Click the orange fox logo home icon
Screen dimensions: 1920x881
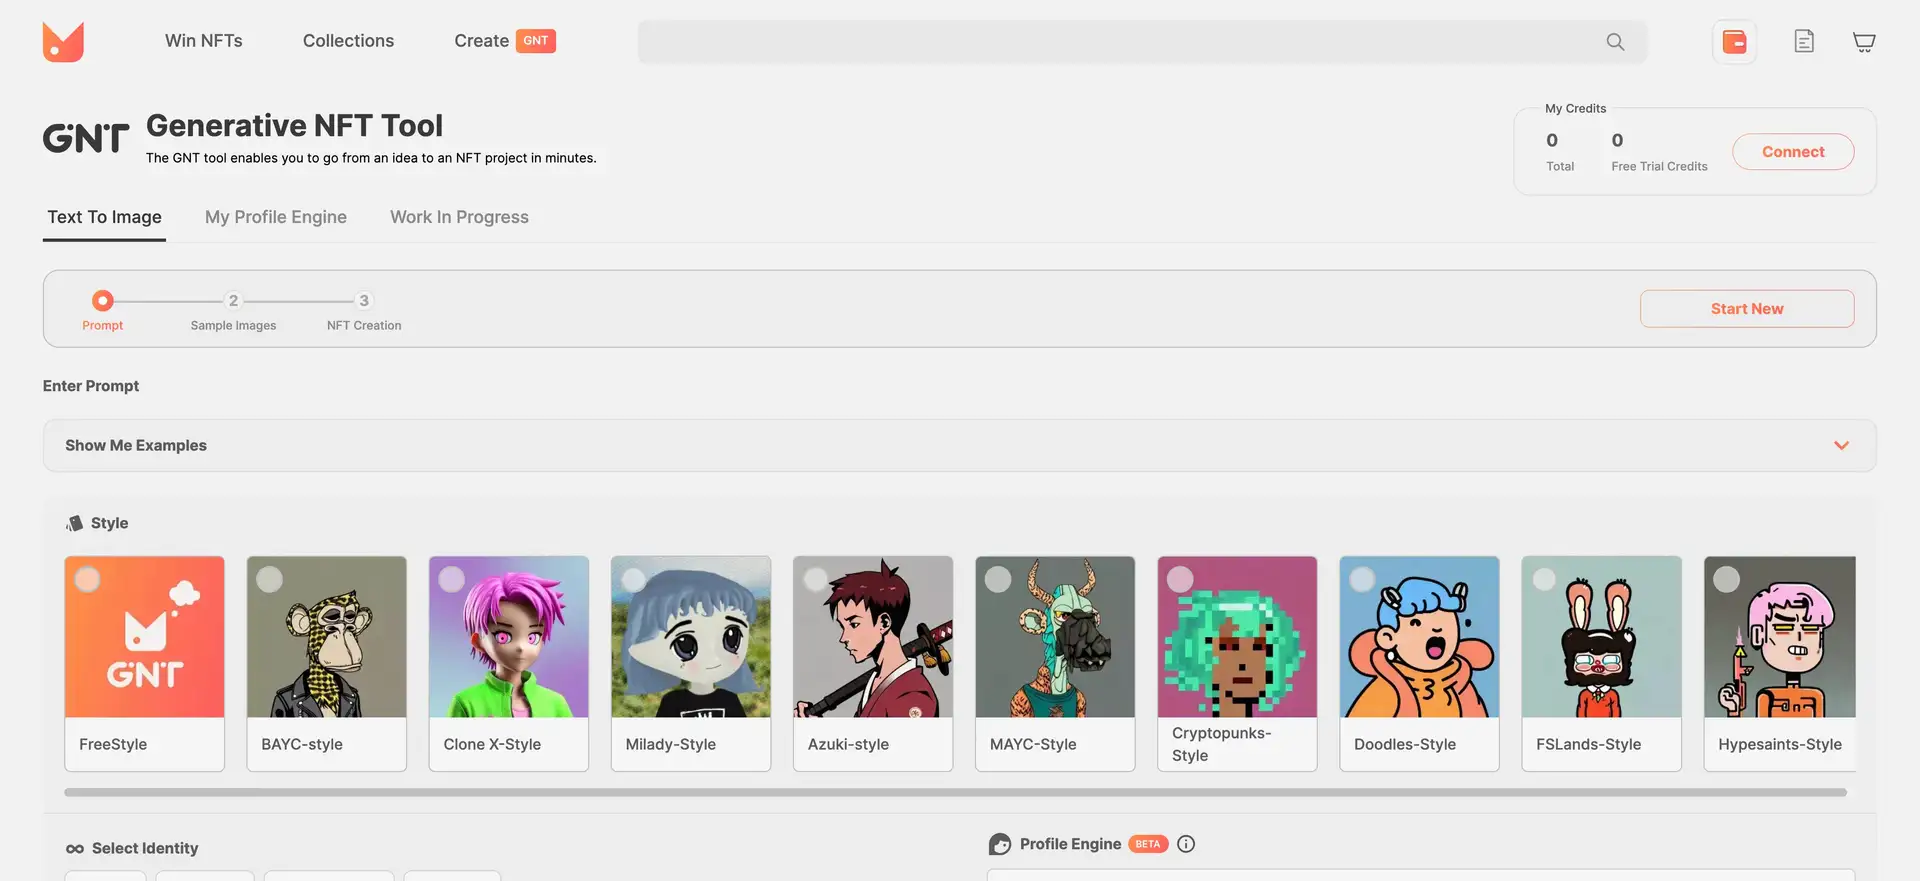(x=63, y=42)
